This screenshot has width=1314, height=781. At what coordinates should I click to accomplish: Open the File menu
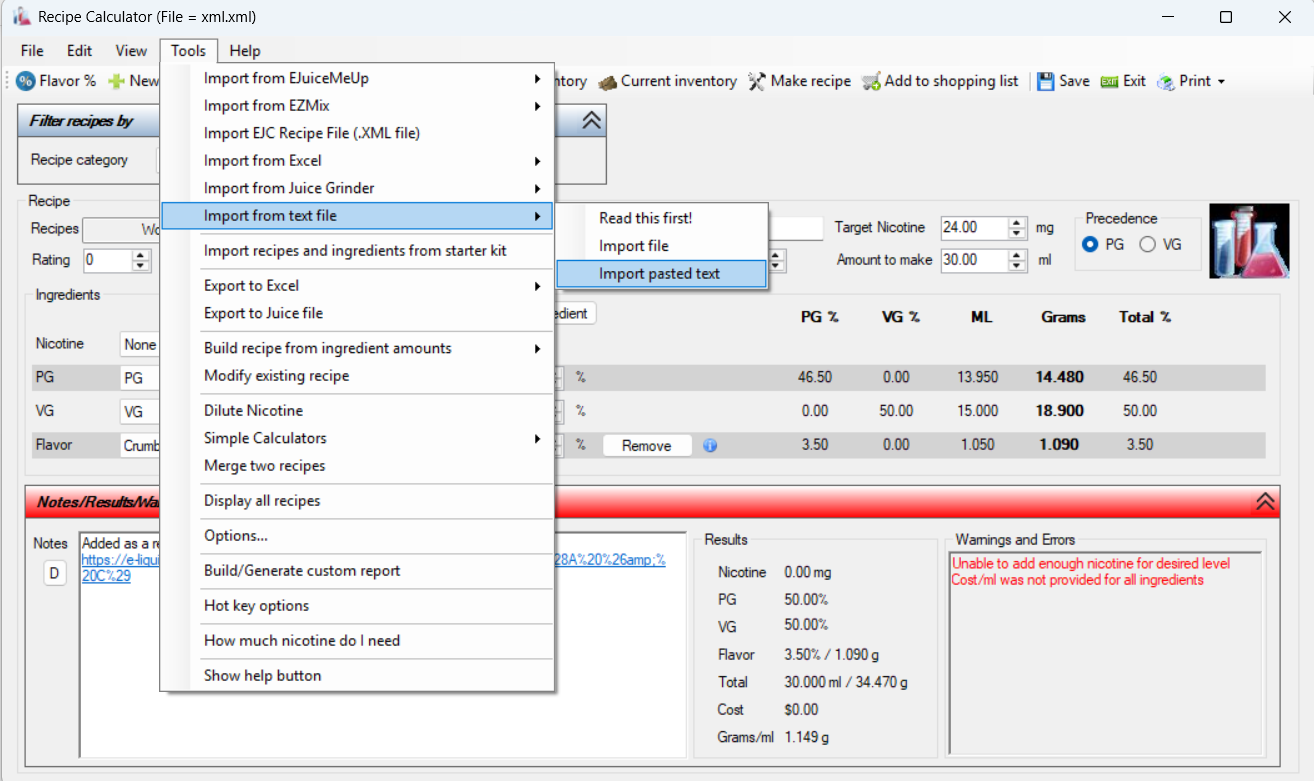(32, 51)
